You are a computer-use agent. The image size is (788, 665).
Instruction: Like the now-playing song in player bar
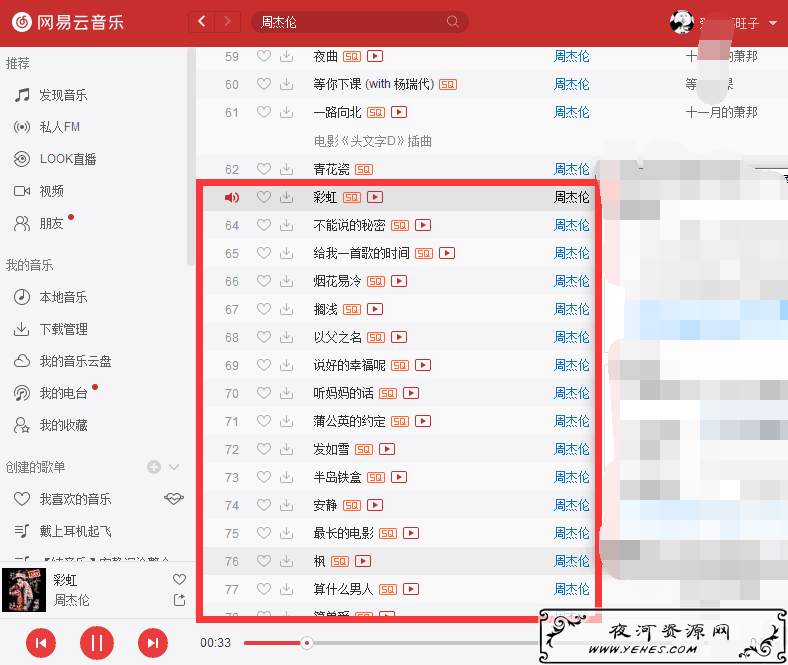point(179,579)
